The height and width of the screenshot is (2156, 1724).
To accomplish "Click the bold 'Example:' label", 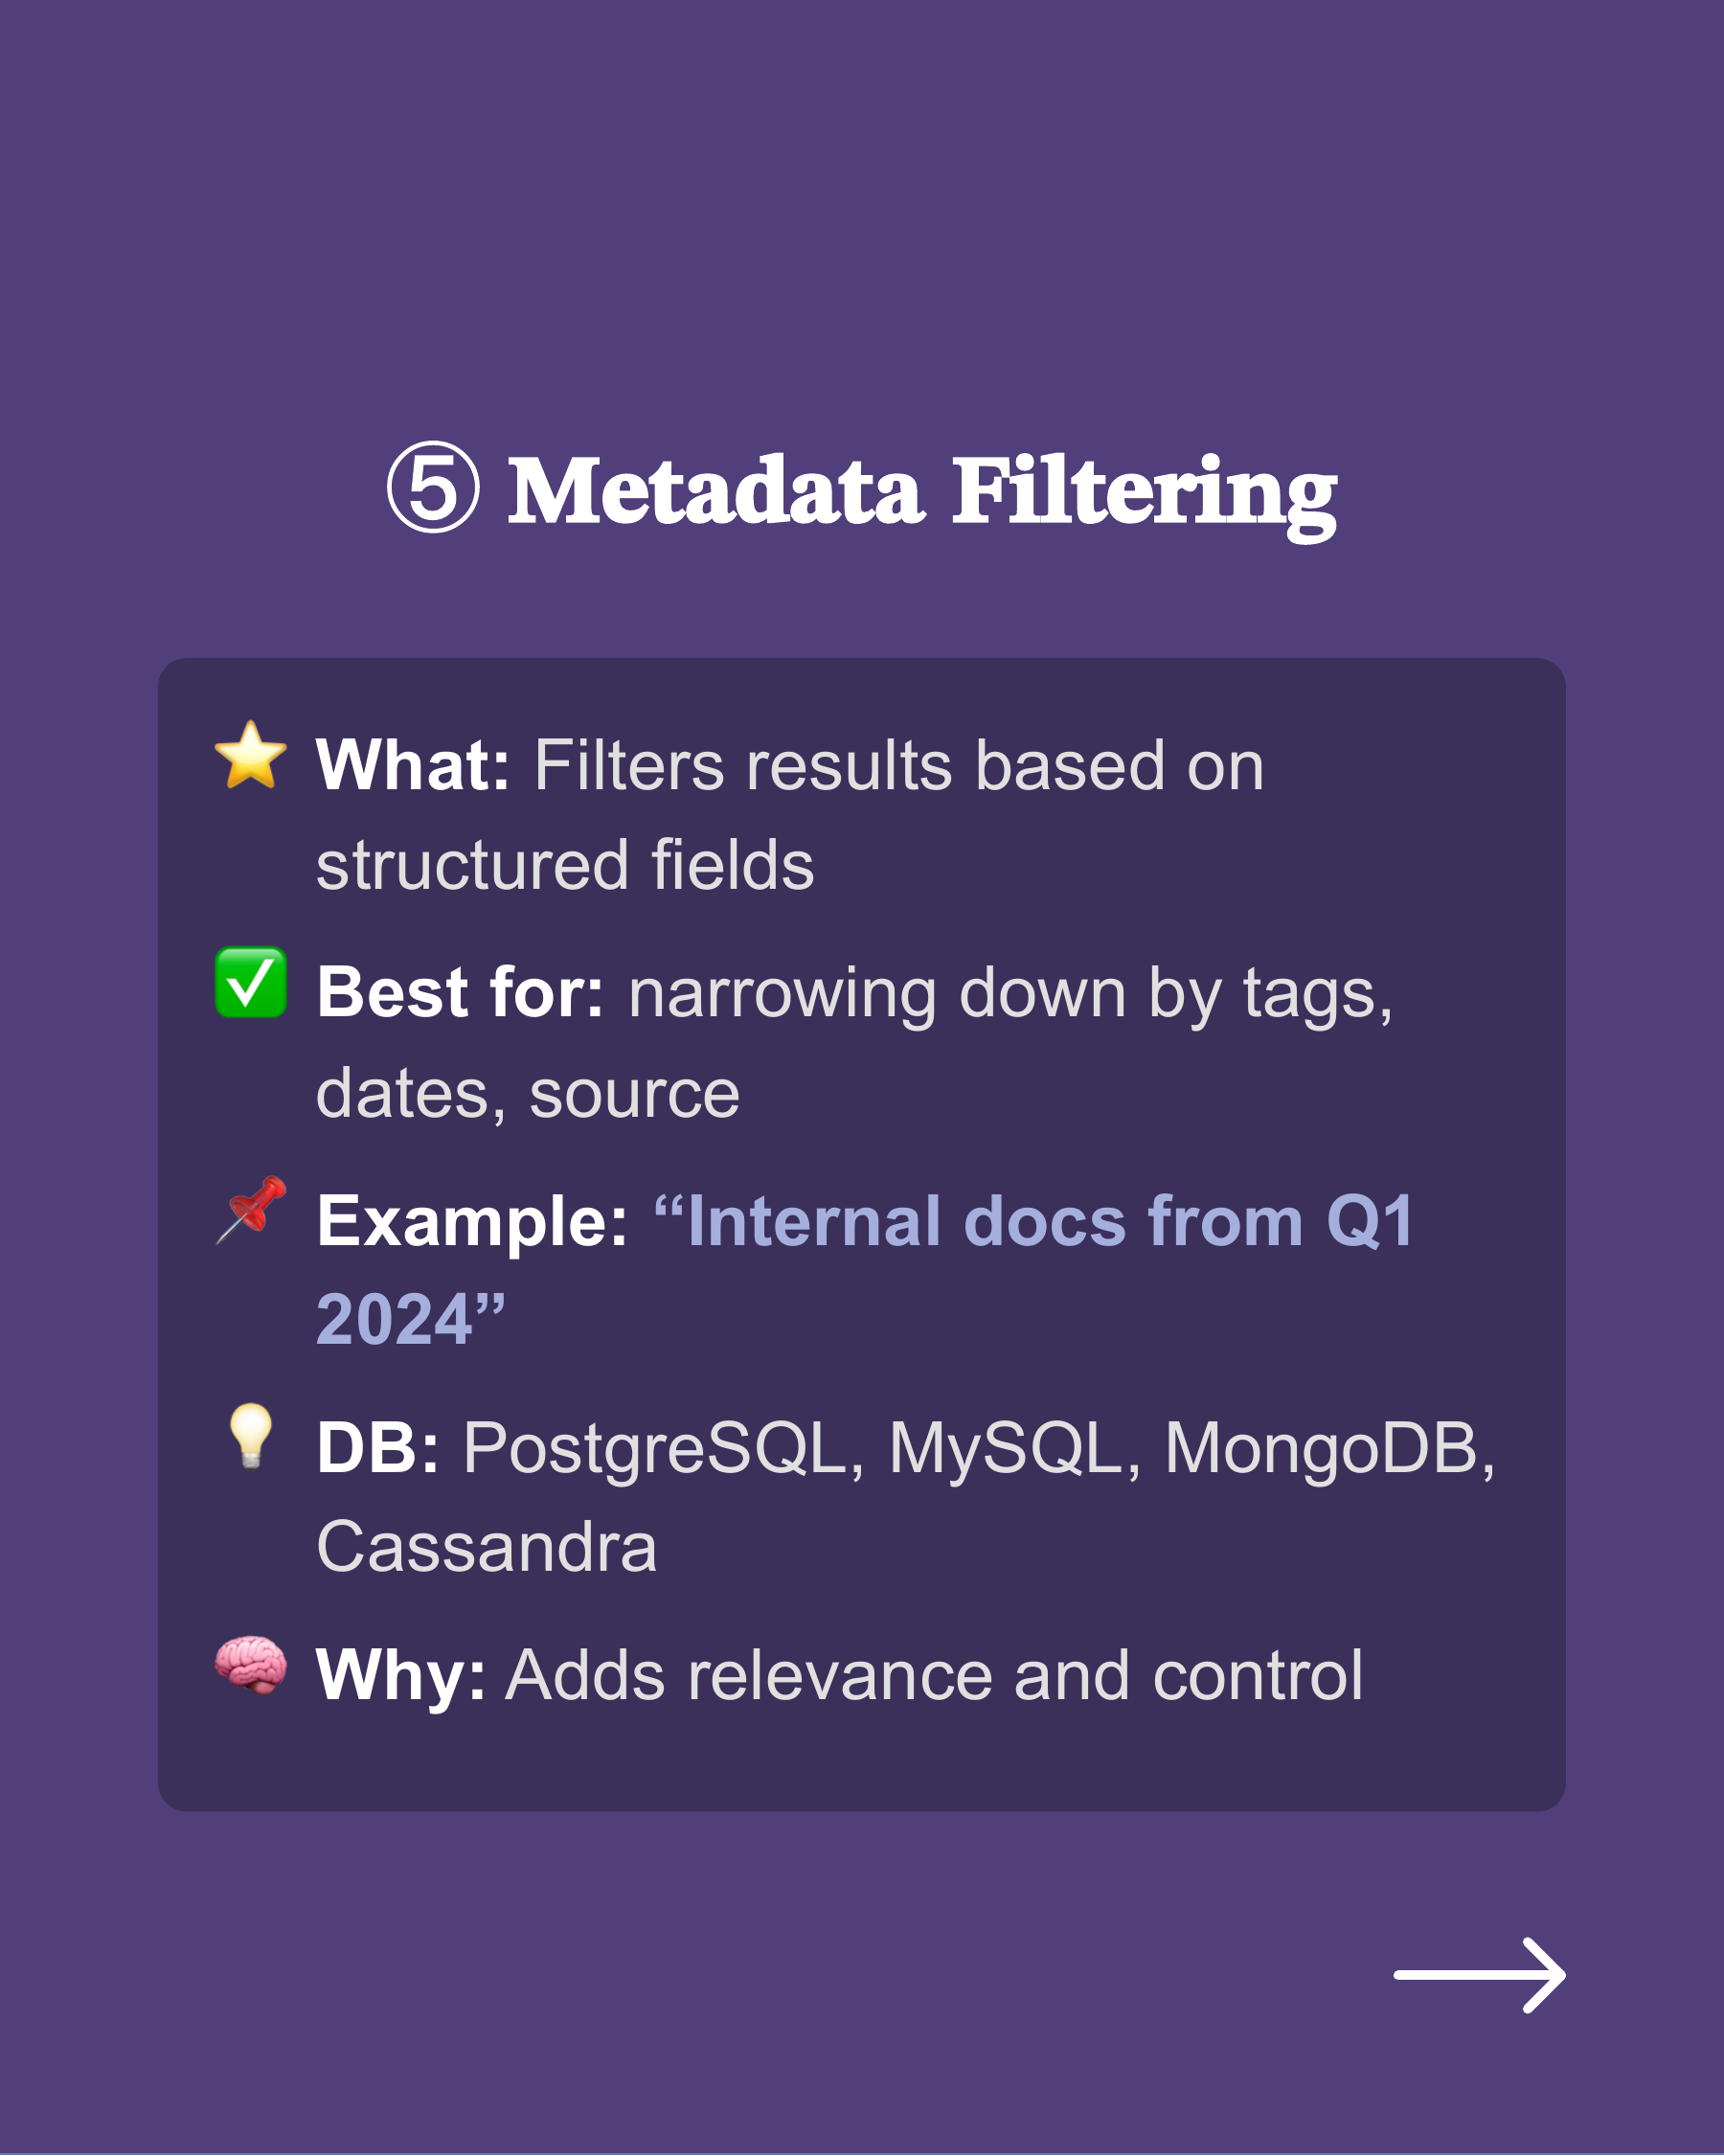I will pyautogui.click(x=472, y=1221).
